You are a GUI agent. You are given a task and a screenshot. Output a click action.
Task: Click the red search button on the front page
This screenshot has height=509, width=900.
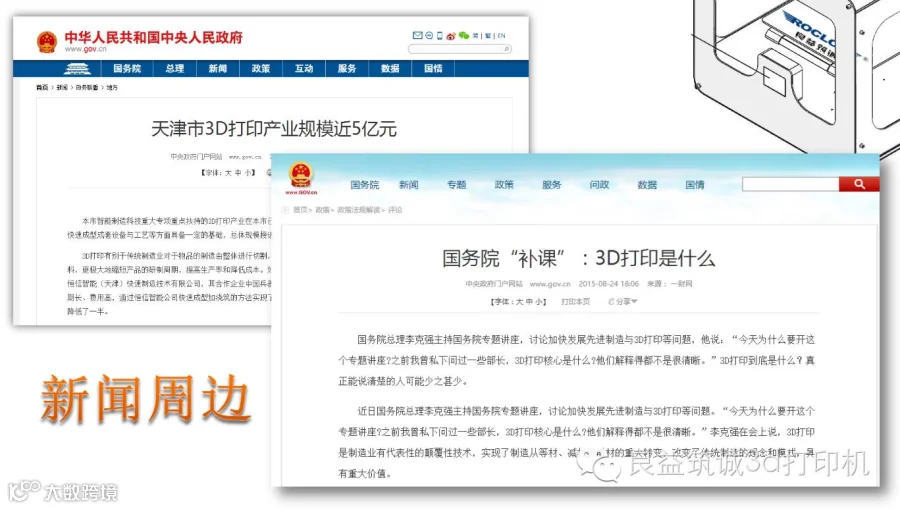pyautogui.click(x=859, y=184)
